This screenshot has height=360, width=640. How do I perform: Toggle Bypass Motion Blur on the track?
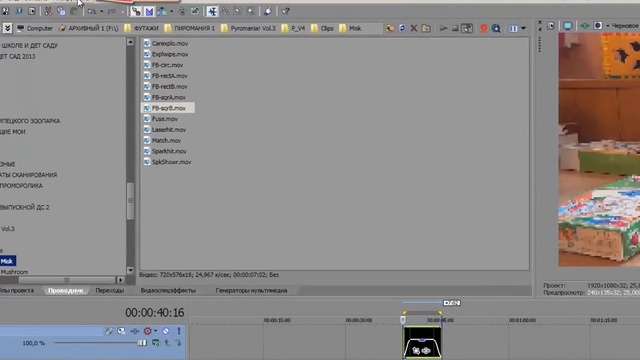pyautogui.click(x=109, y=331)
